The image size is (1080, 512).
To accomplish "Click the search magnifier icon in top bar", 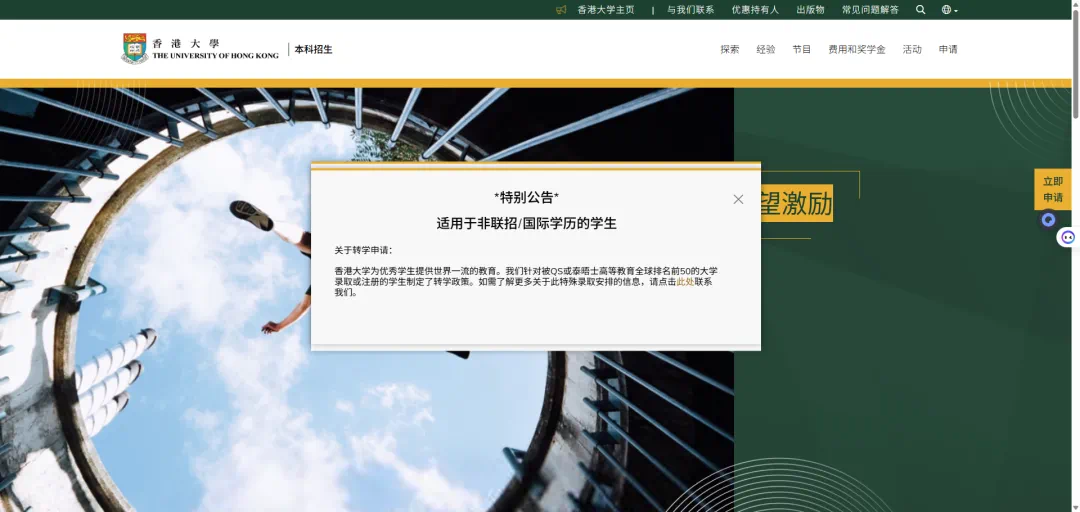I will [920, 10].
